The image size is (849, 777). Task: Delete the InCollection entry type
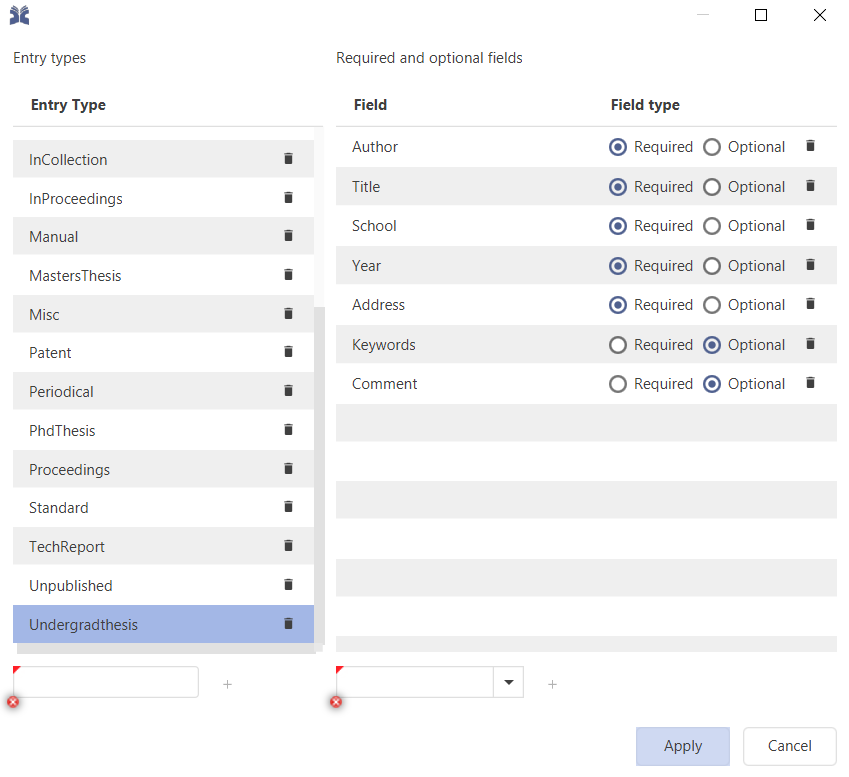[288, 159]
